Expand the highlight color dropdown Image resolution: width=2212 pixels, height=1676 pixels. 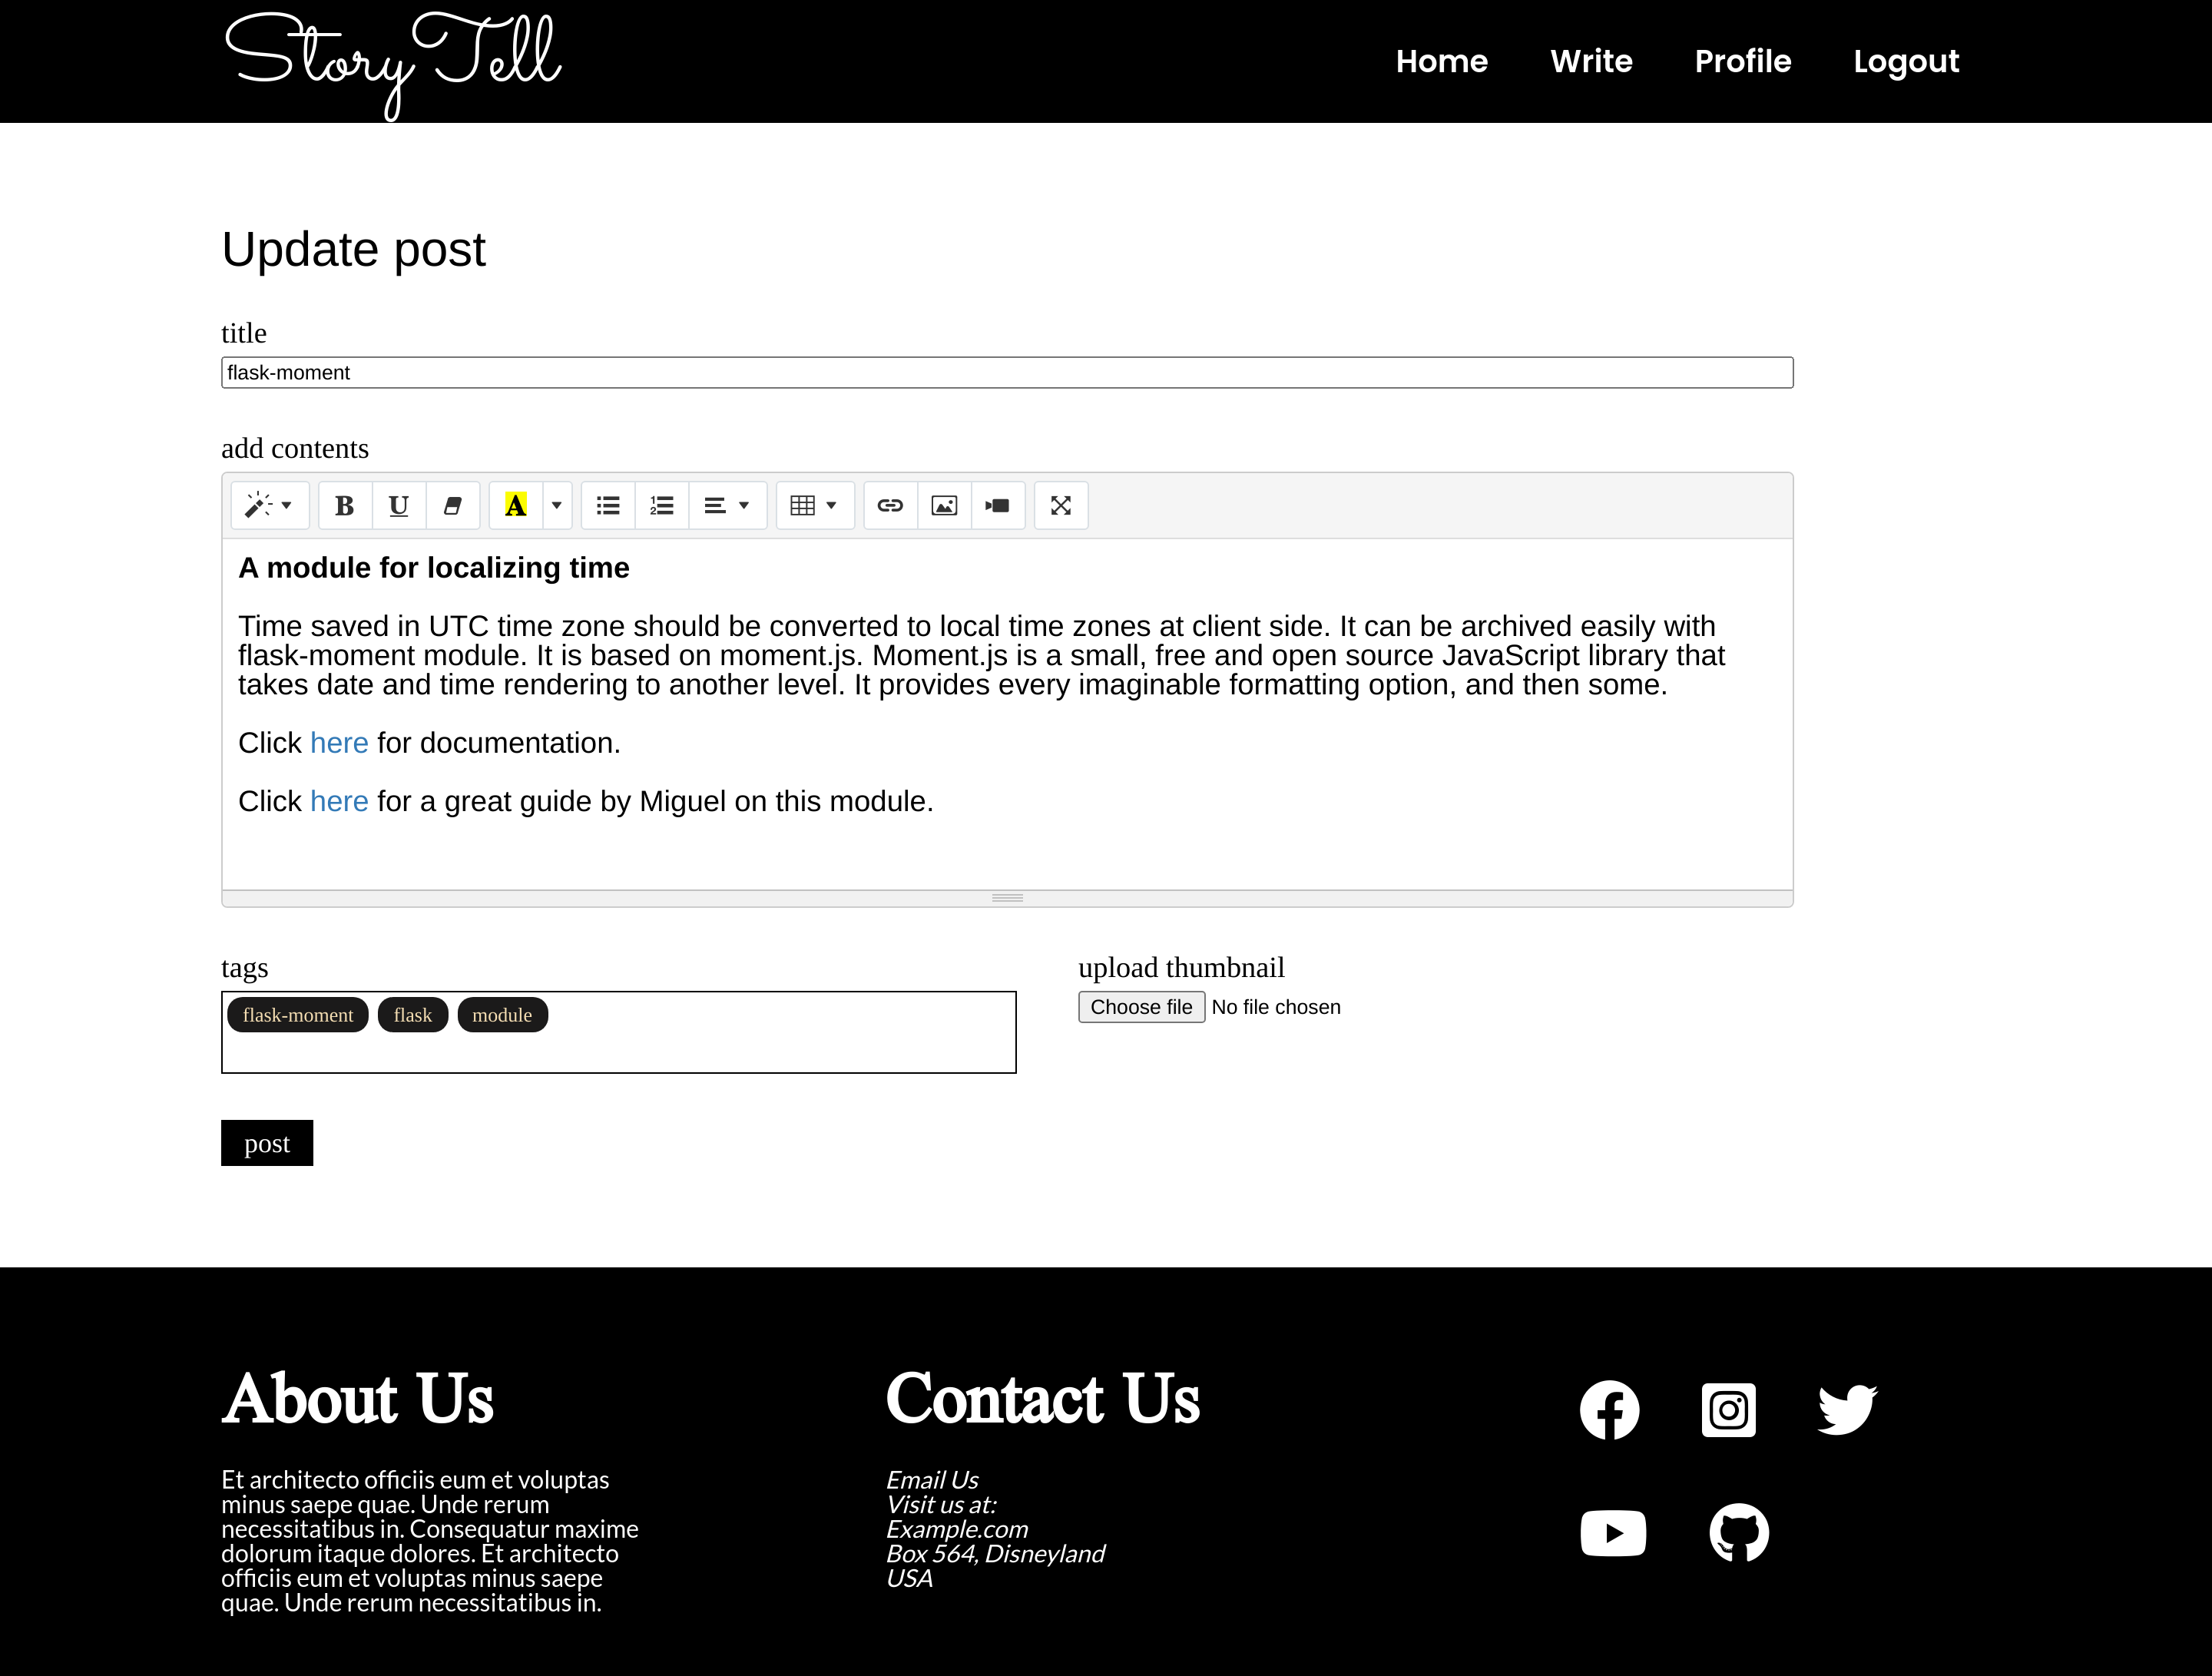click(555, 505)
